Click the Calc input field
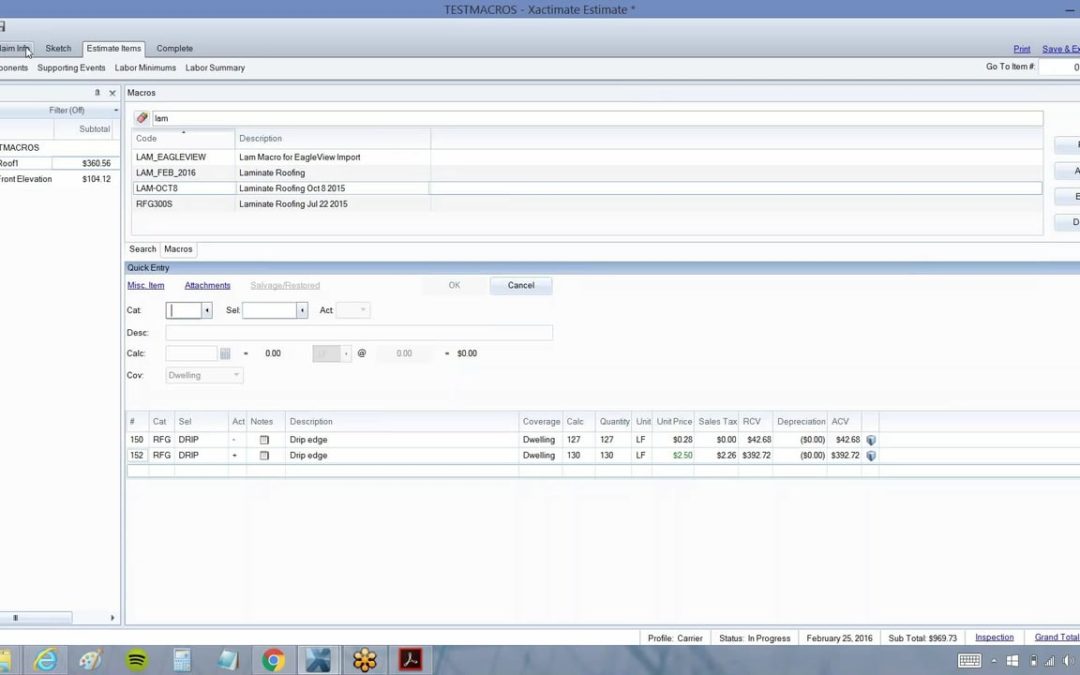The height and width of the screenshot is (675, 1080). coord(191,353)
